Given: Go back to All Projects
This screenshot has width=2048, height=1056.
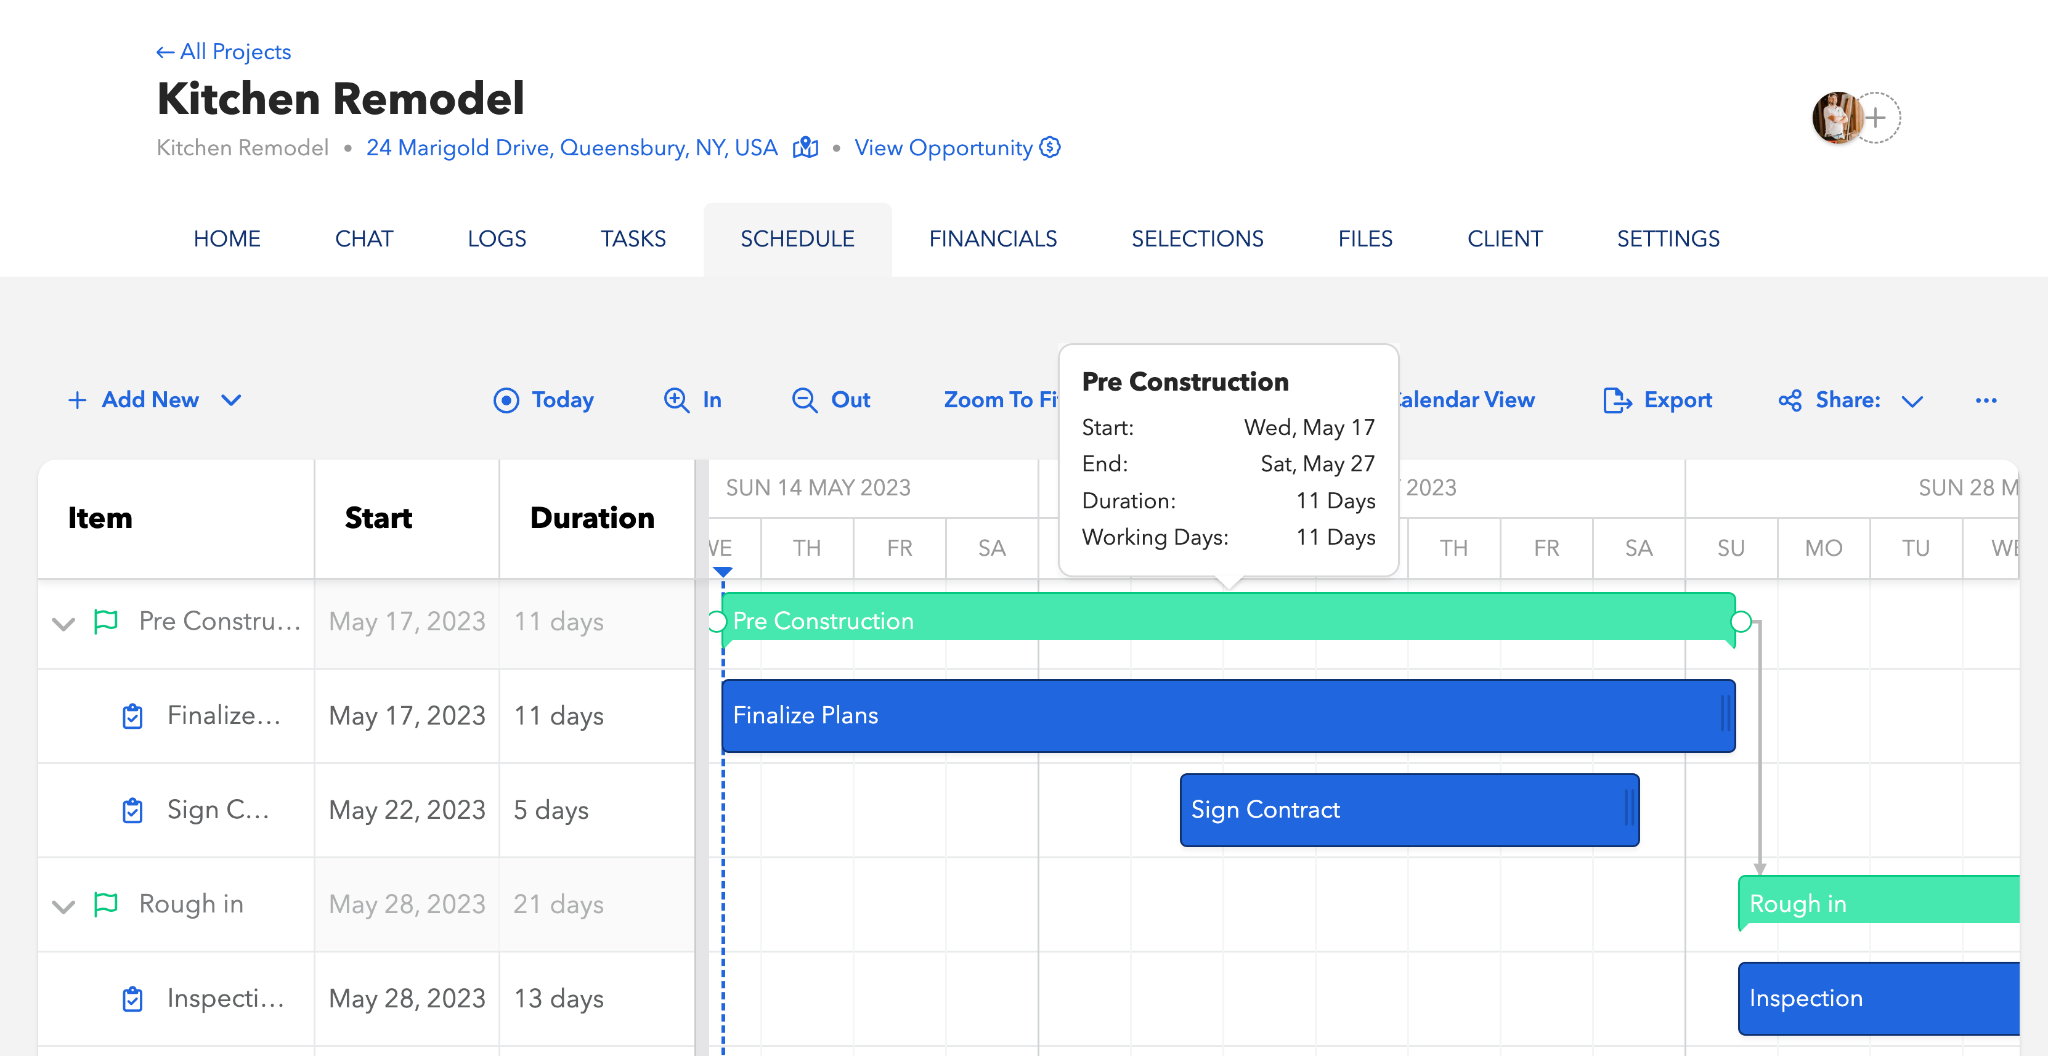Looking at the screenshot, I should tap(224, 52).
